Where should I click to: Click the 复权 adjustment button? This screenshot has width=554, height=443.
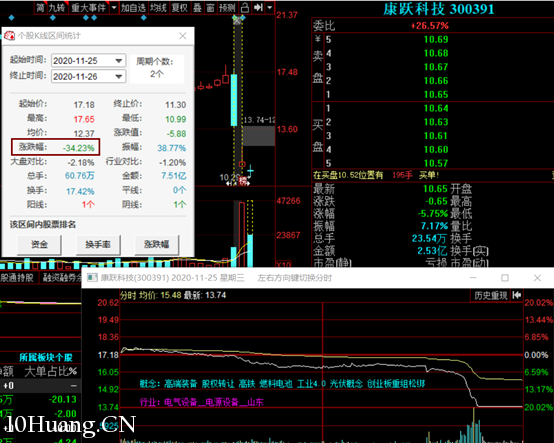pyautogui.click(x=179, y=7)
